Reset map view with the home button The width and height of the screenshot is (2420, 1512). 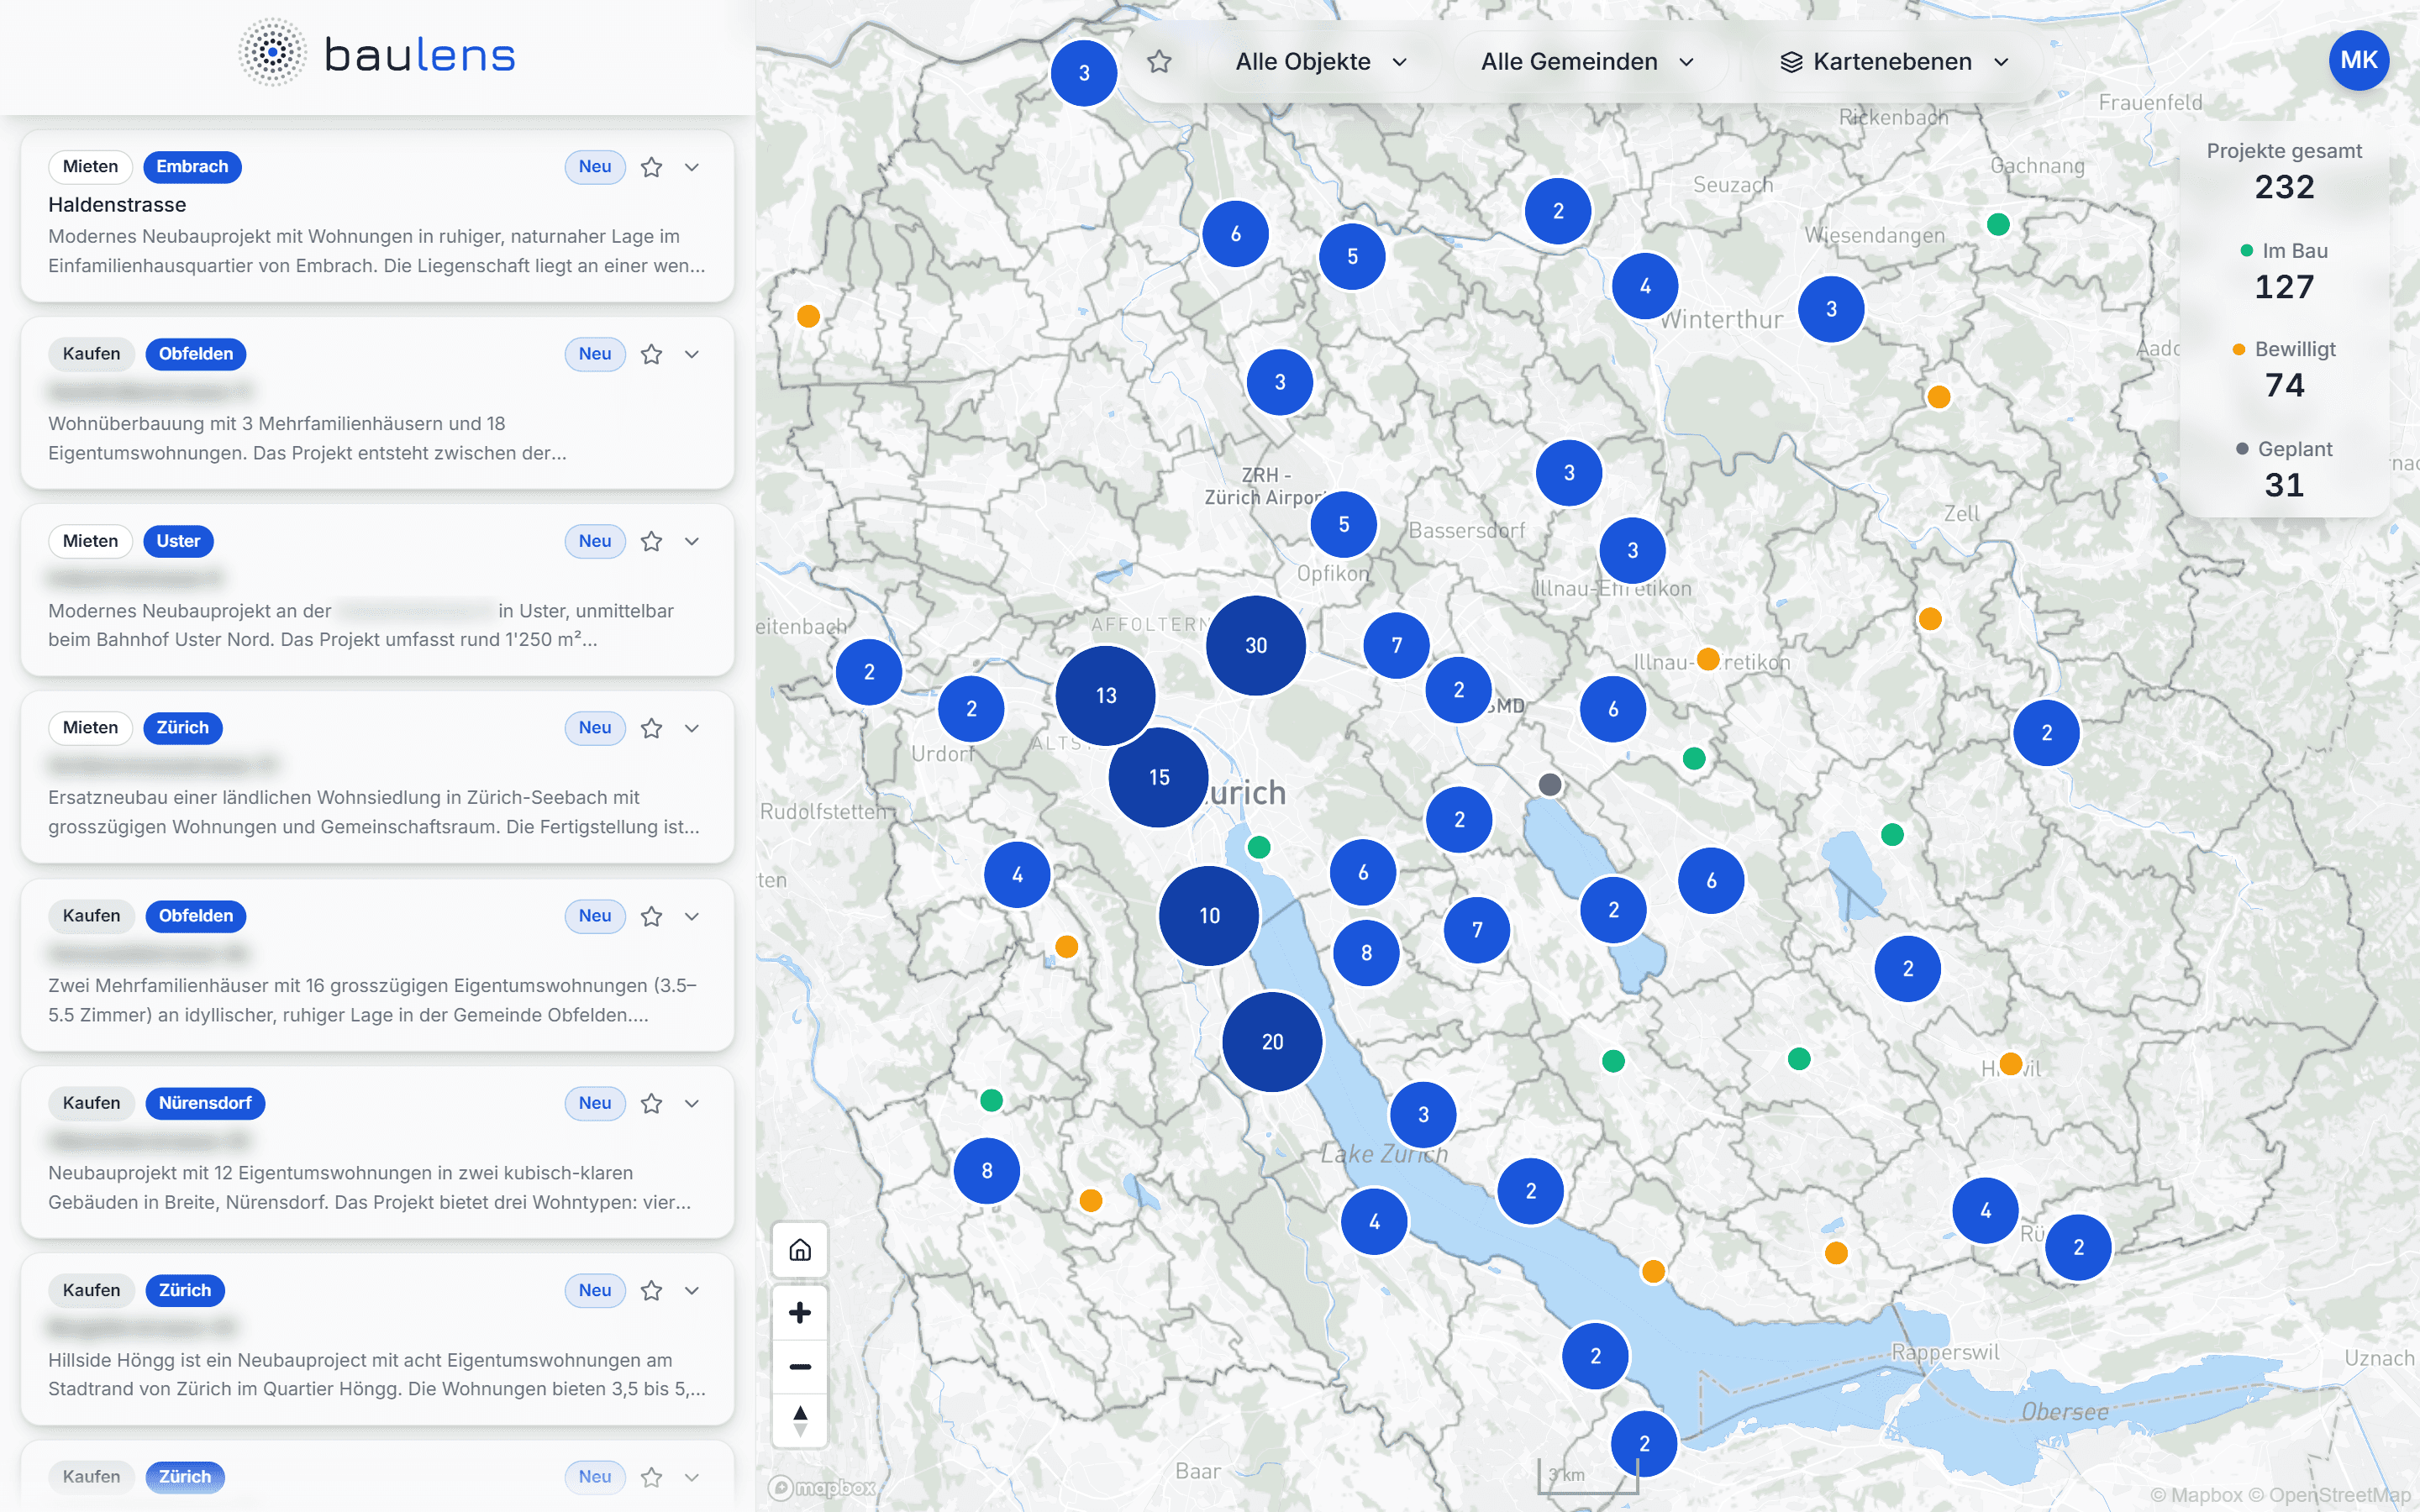pyautogui.click(x=800, y=1250)
